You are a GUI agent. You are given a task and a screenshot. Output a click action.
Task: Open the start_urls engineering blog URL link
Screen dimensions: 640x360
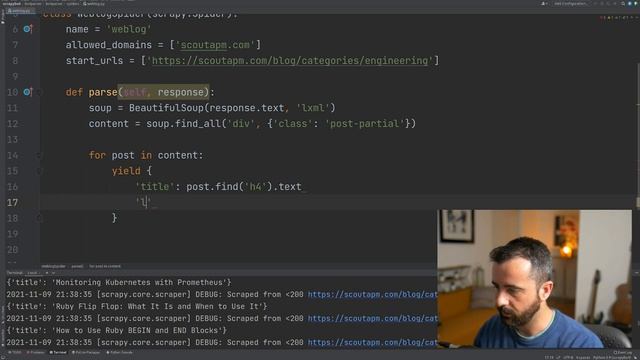click(x=289, y=61)
